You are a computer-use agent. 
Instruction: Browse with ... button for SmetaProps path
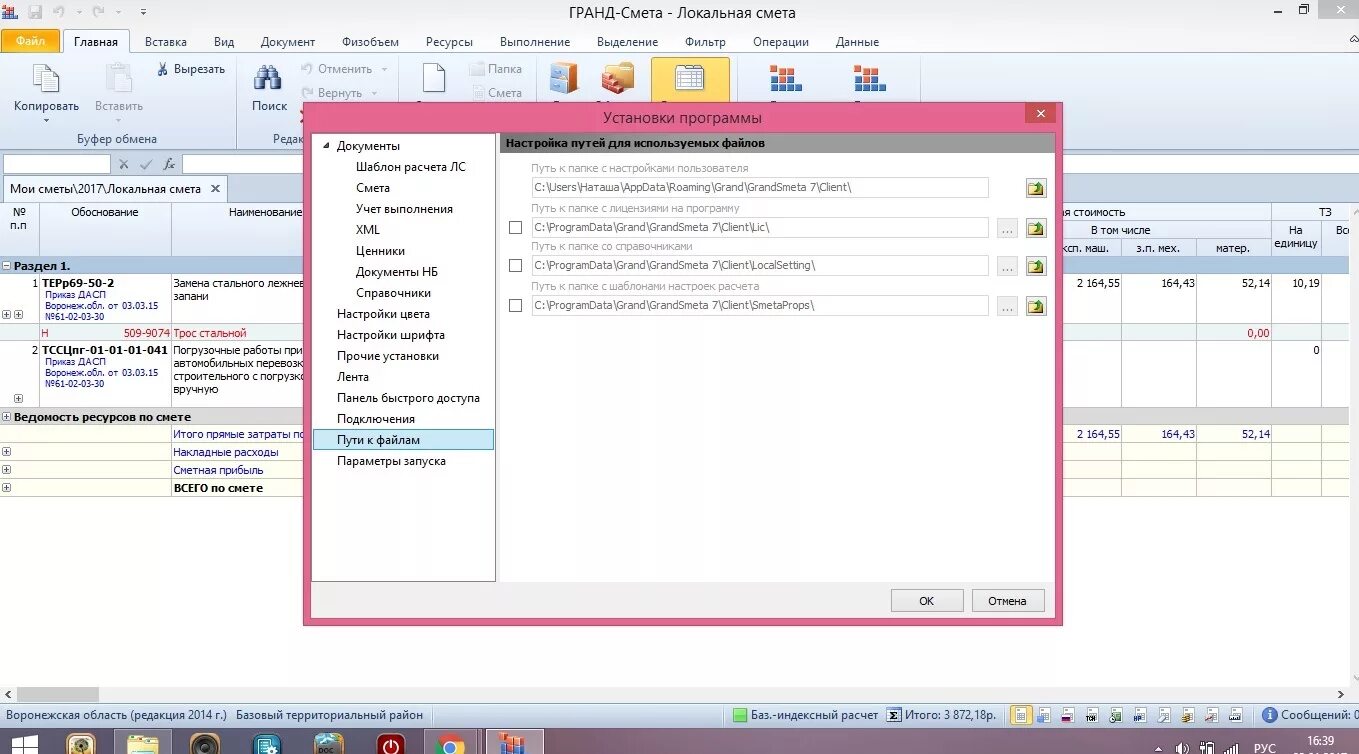coord(1008,305)
